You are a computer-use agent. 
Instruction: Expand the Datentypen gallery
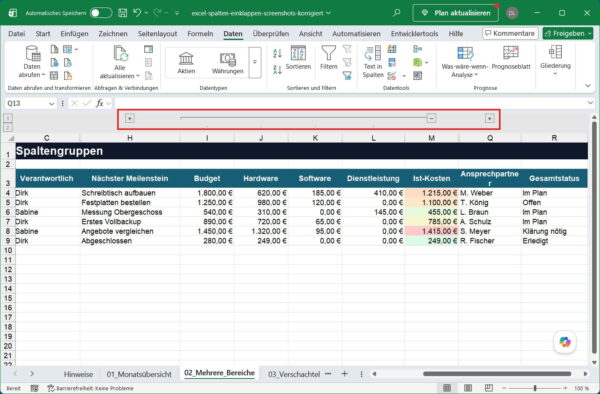255,62
